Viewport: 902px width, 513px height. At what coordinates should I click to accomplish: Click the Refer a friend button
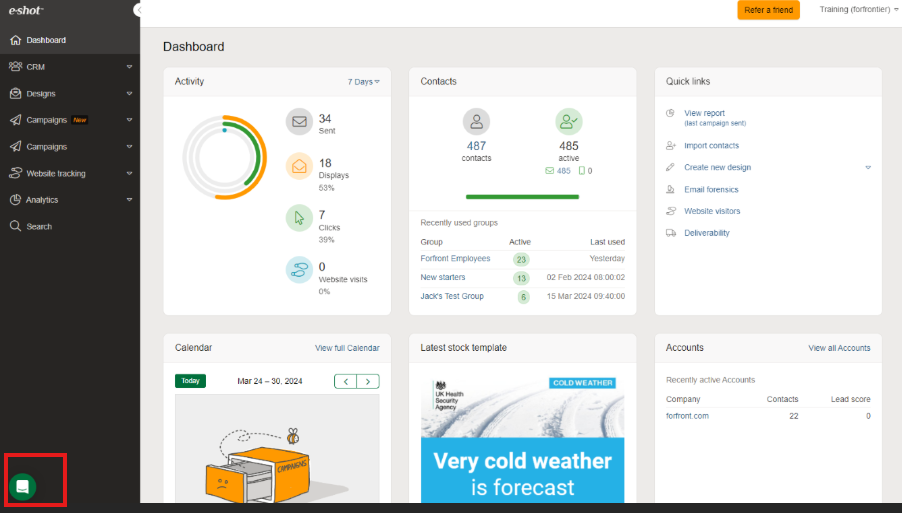[768, 10]
